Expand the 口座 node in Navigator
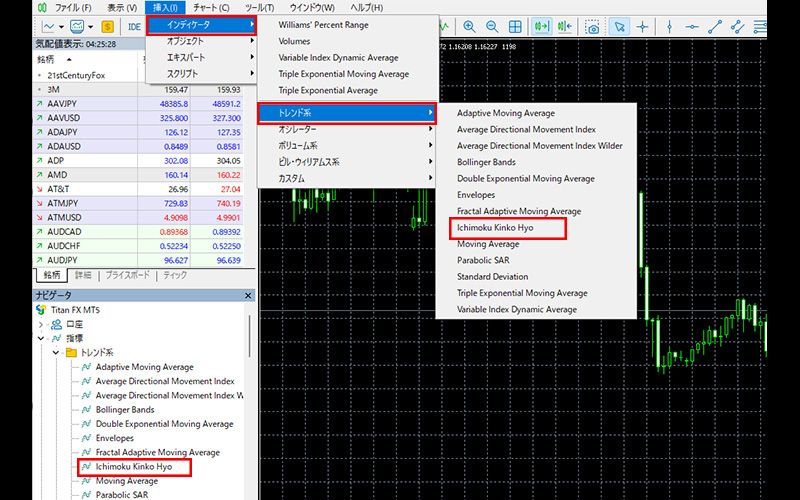Screen dimensions: 800x500 tap(41, 325)
